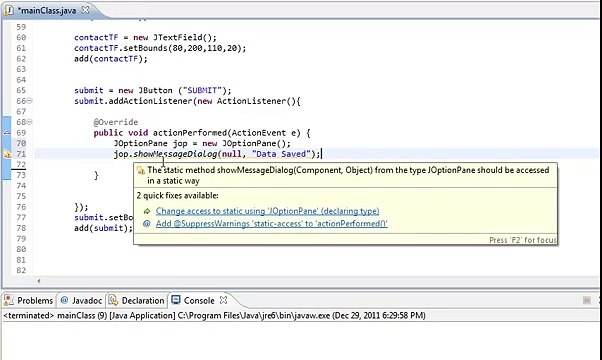
Task: Click on the 'Data Saved' string in line 71
Action: [x=281, y=154]
